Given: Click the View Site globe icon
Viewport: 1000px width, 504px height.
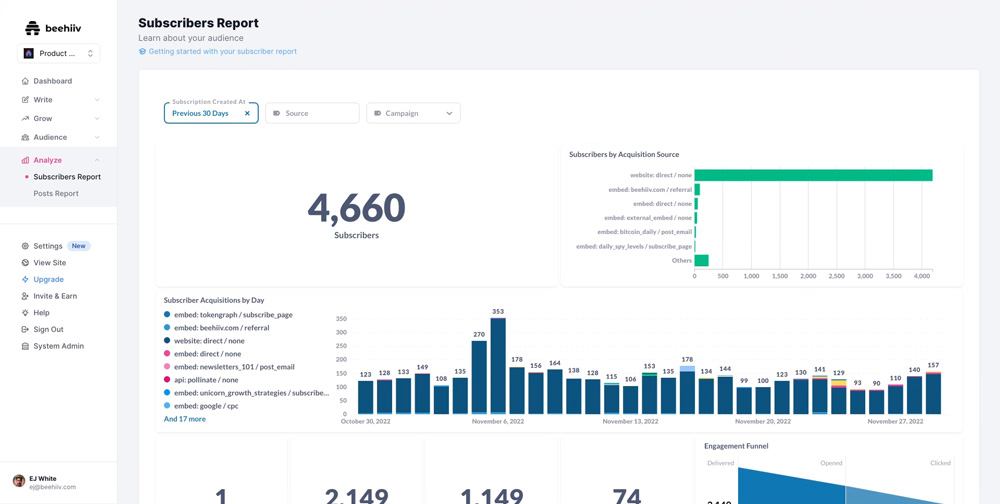Looking at the screenshot, I should pos(25,263).
